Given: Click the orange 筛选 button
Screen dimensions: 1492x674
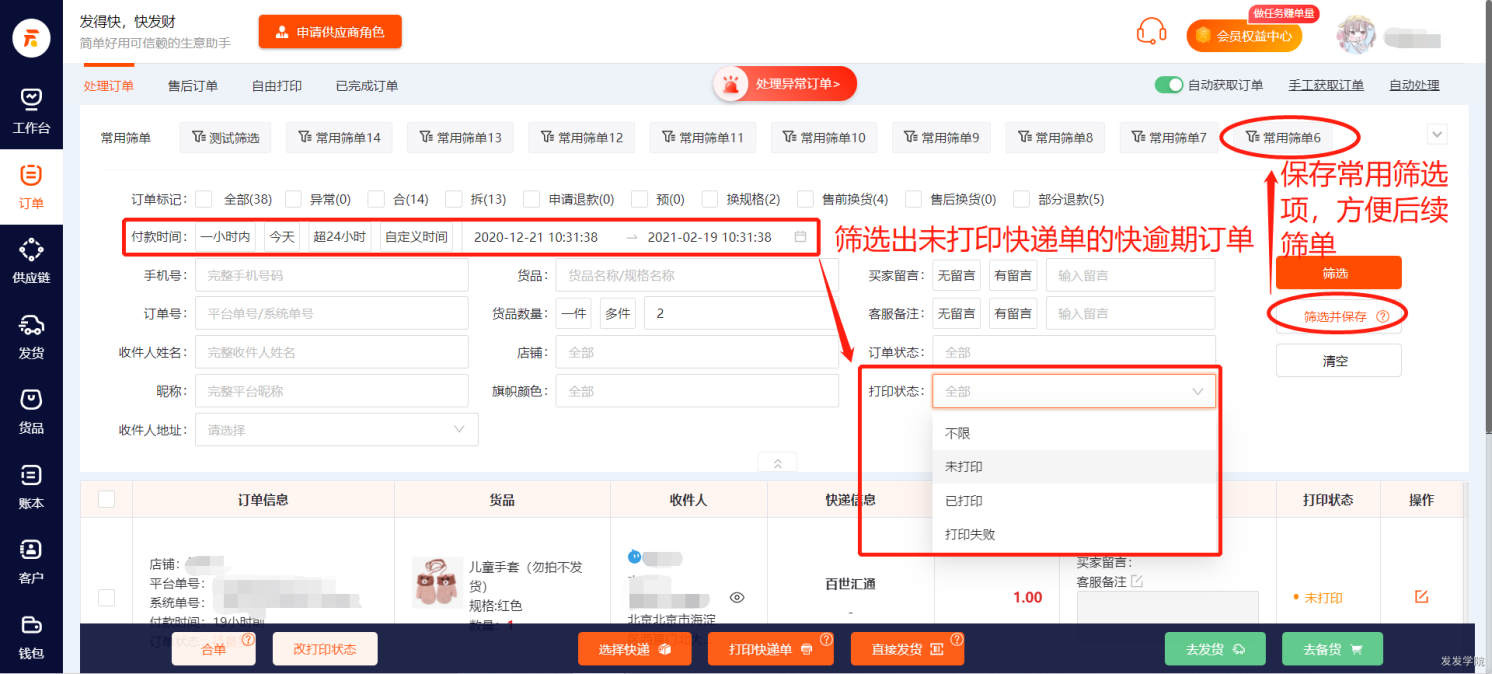Looking at the screenshot, I should point(1338,272).
